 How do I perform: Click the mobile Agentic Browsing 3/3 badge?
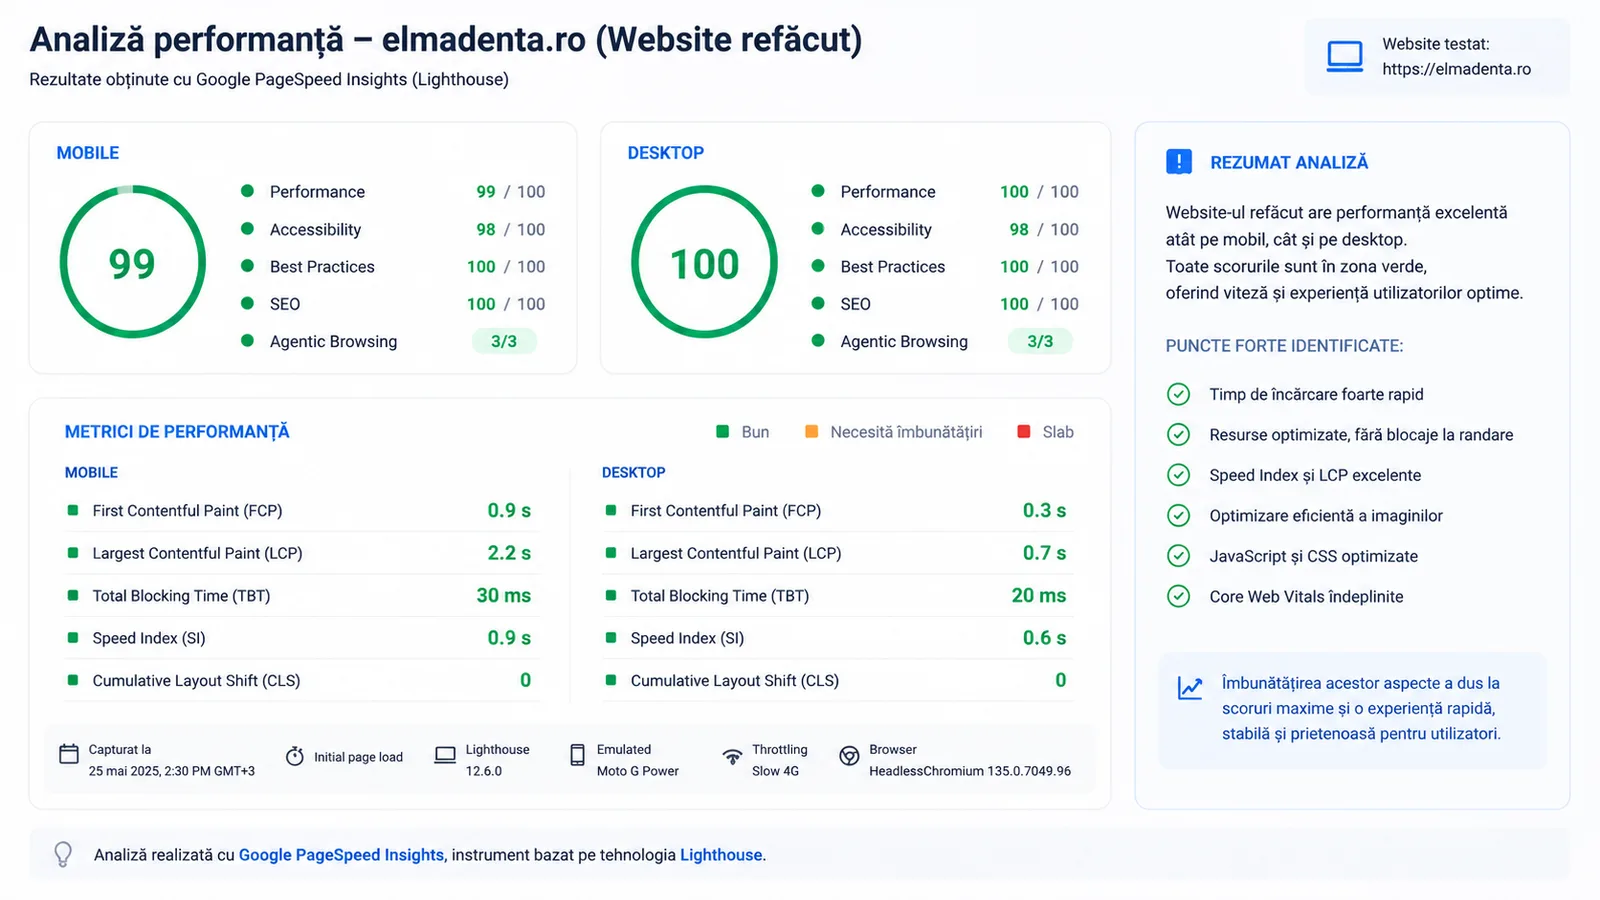pos(504,341)
